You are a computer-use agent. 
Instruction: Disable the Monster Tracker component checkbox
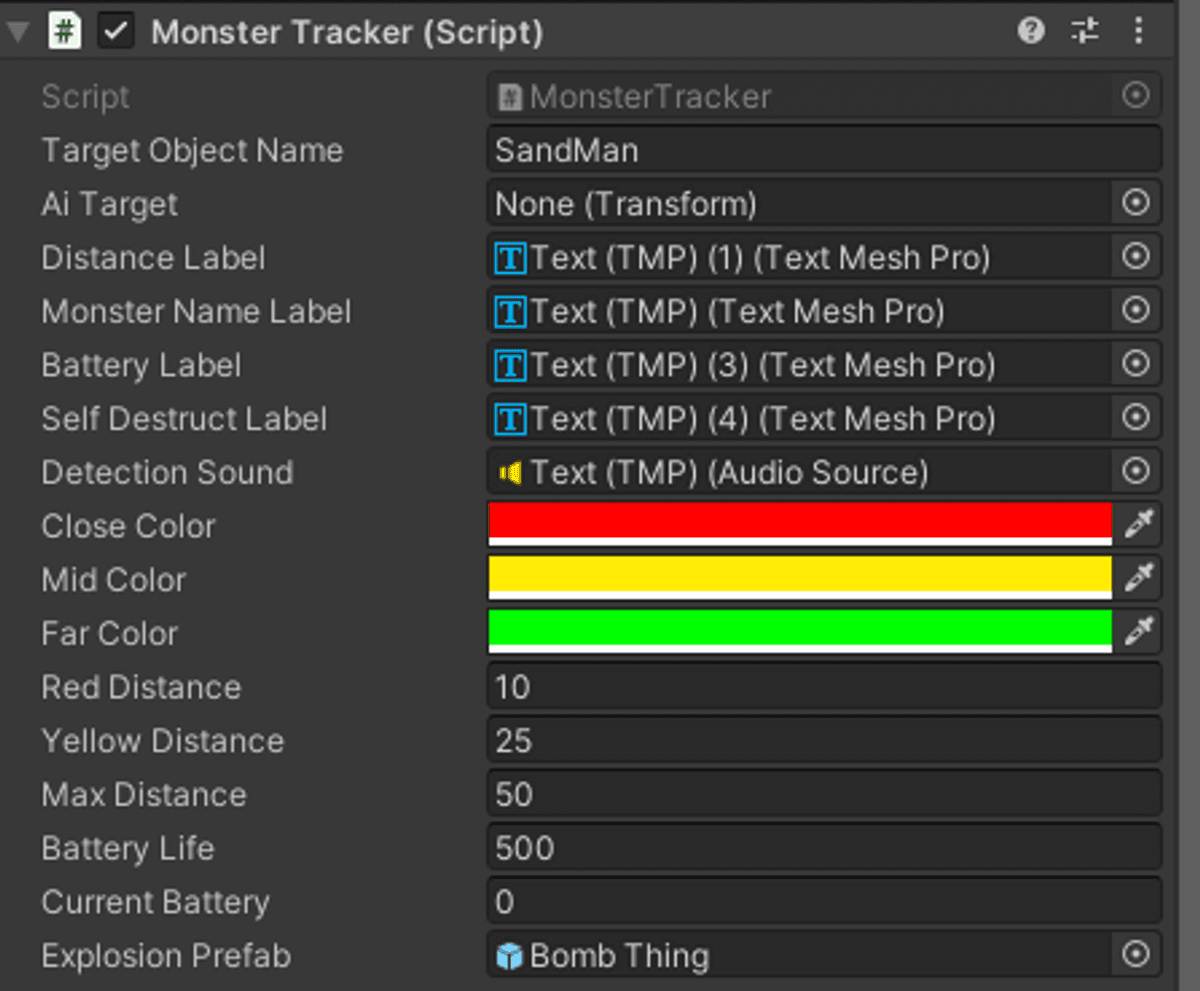click(x=114, y=30)
